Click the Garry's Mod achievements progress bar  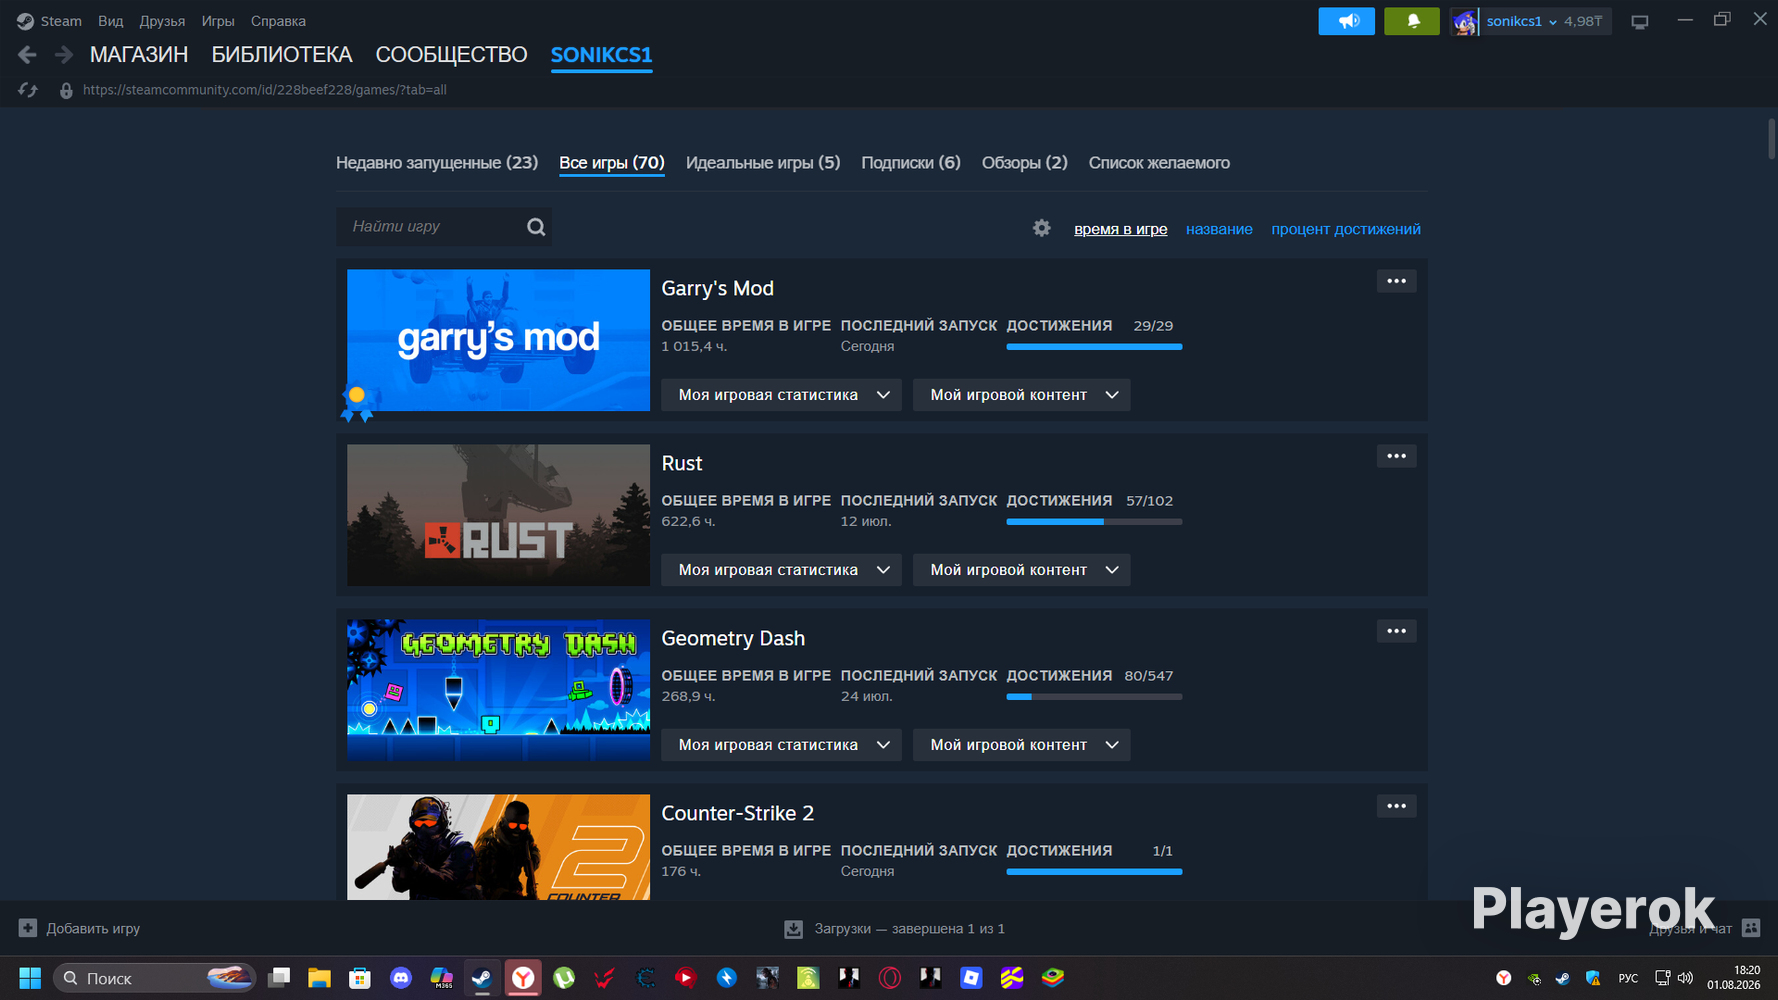(1094, 347)
